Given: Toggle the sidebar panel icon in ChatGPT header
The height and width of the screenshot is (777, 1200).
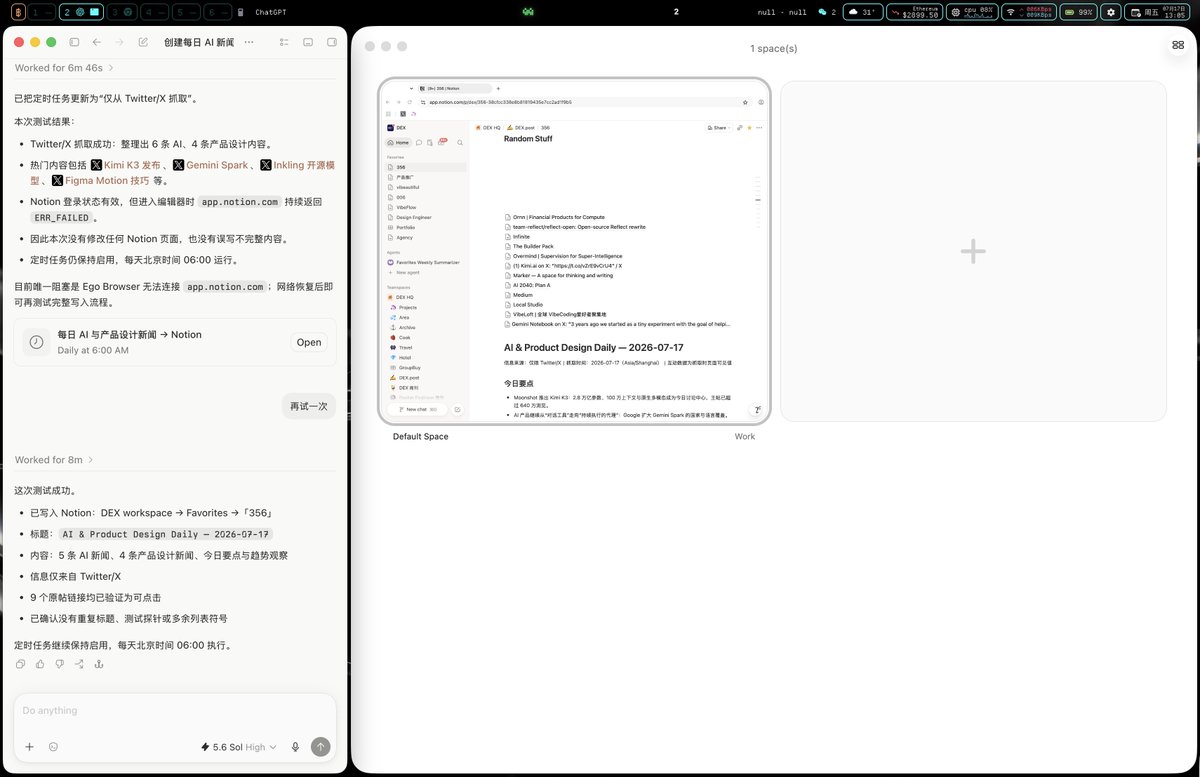Looking at the screenshot, I should click(x=75, y=42).
